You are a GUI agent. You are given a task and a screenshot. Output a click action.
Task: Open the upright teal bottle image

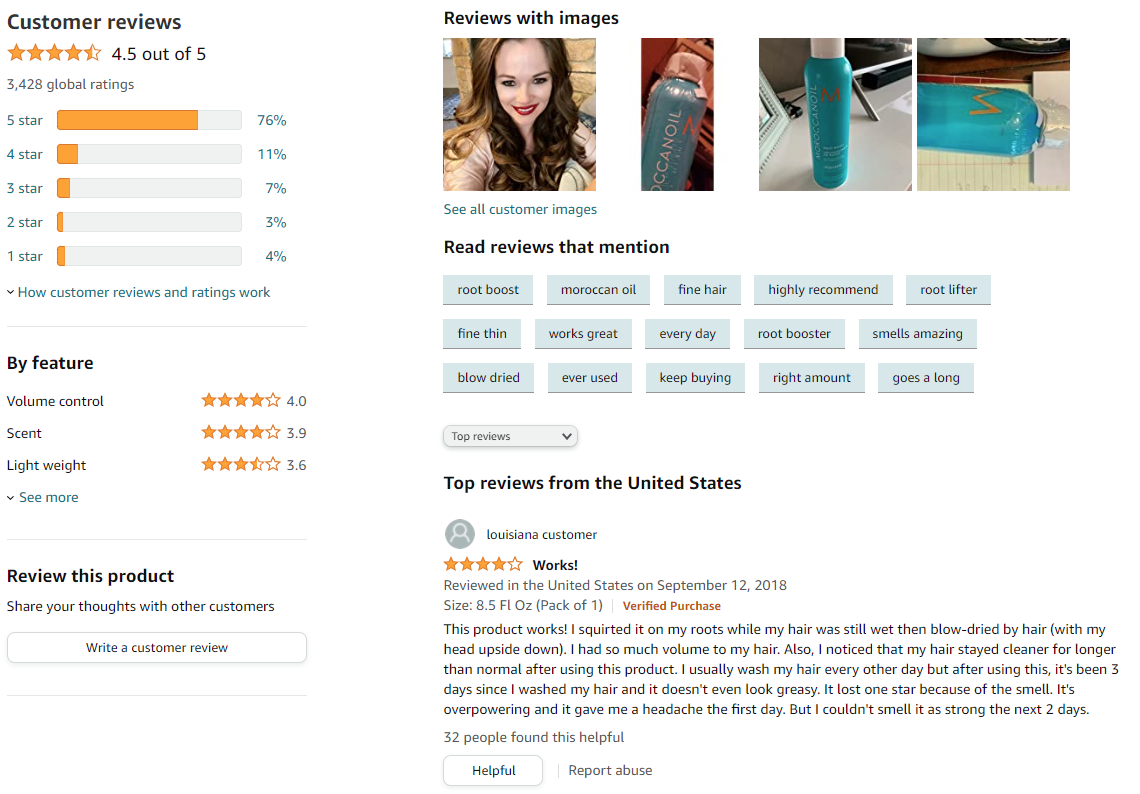click(835, 114)
